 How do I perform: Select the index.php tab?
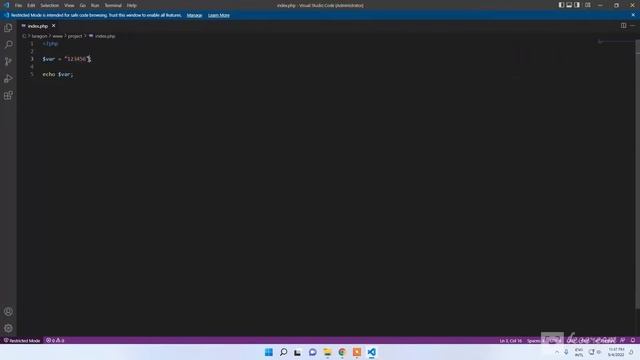point(38,26)
